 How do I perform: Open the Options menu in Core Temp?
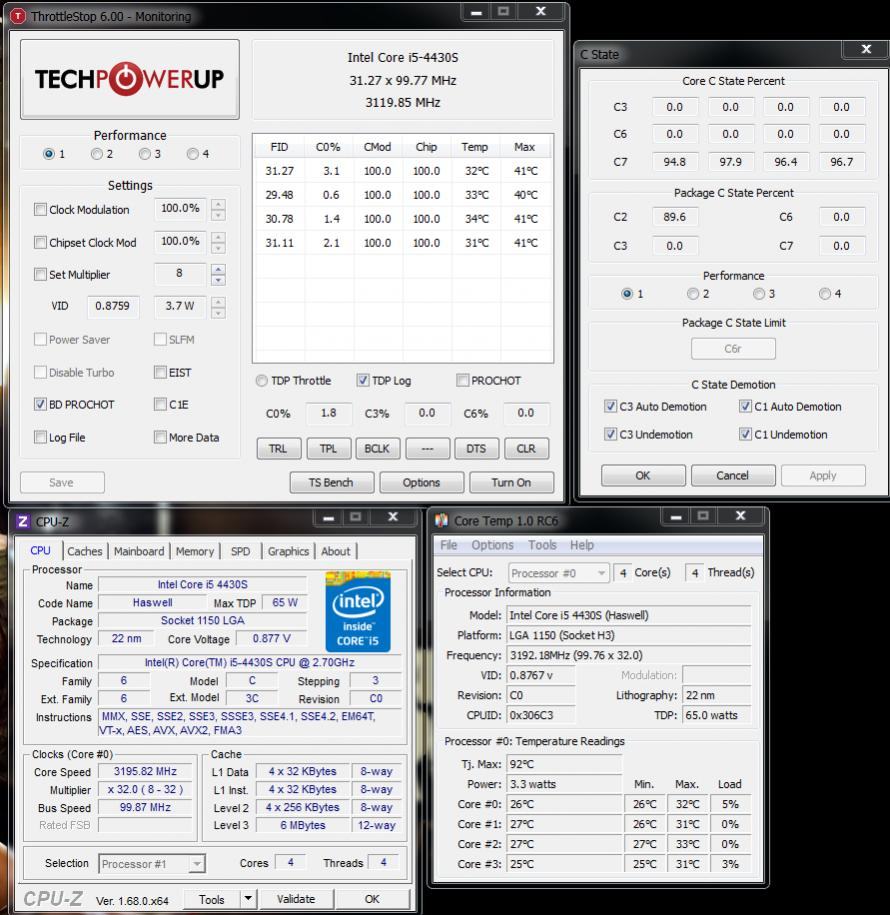(493, 545)
